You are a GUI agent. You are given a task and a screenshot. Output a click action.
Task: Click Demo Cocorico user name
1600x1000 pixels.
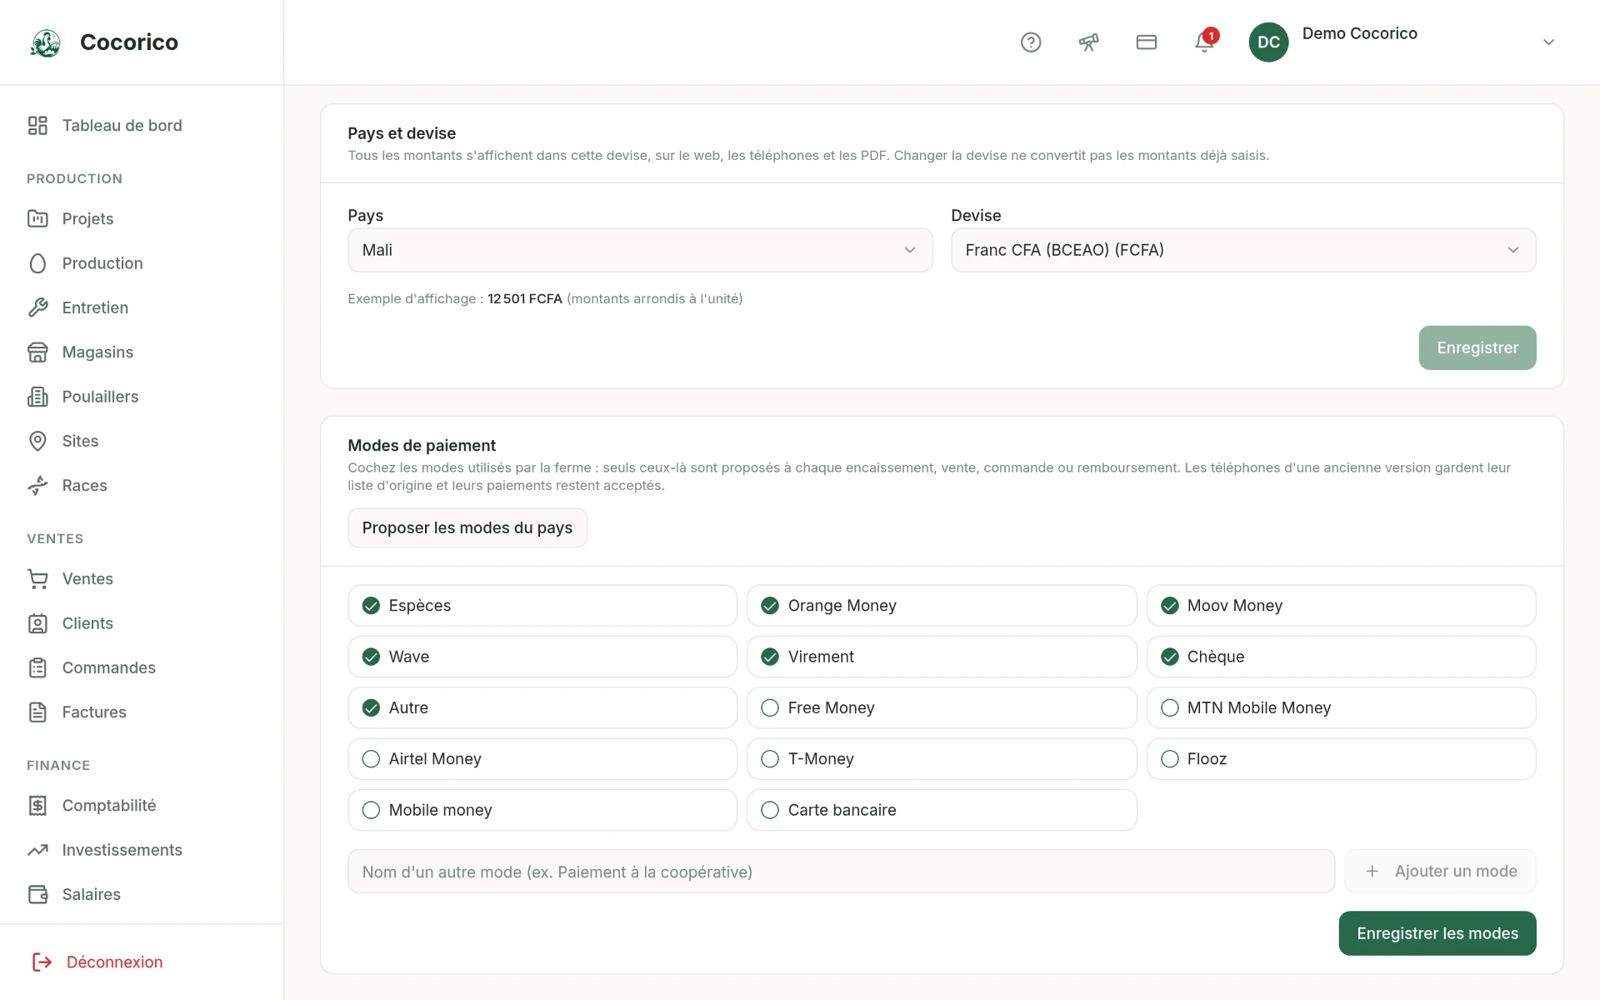point(1359,33)
